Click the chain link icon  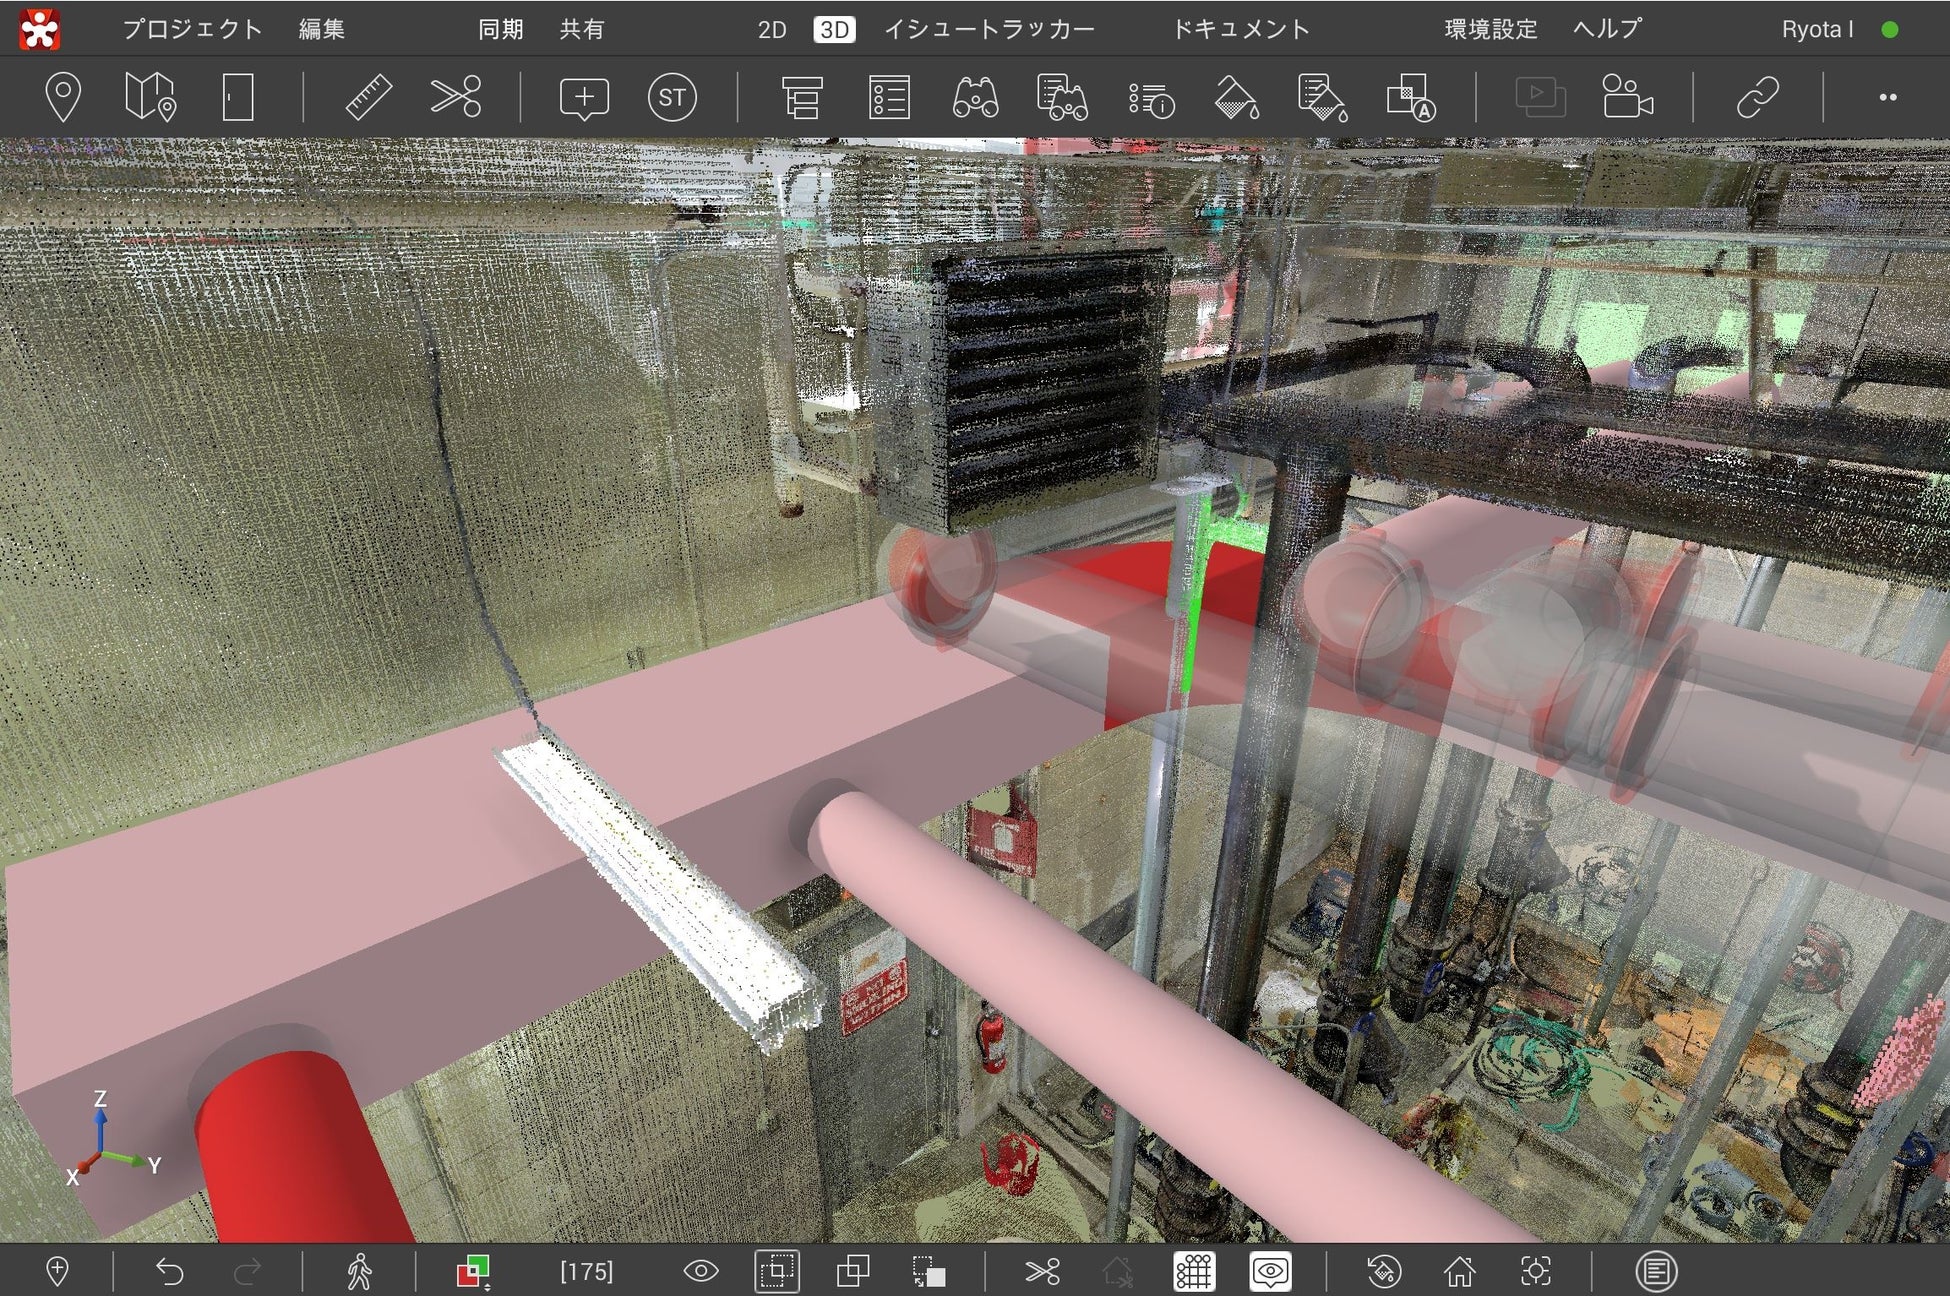1757,98
